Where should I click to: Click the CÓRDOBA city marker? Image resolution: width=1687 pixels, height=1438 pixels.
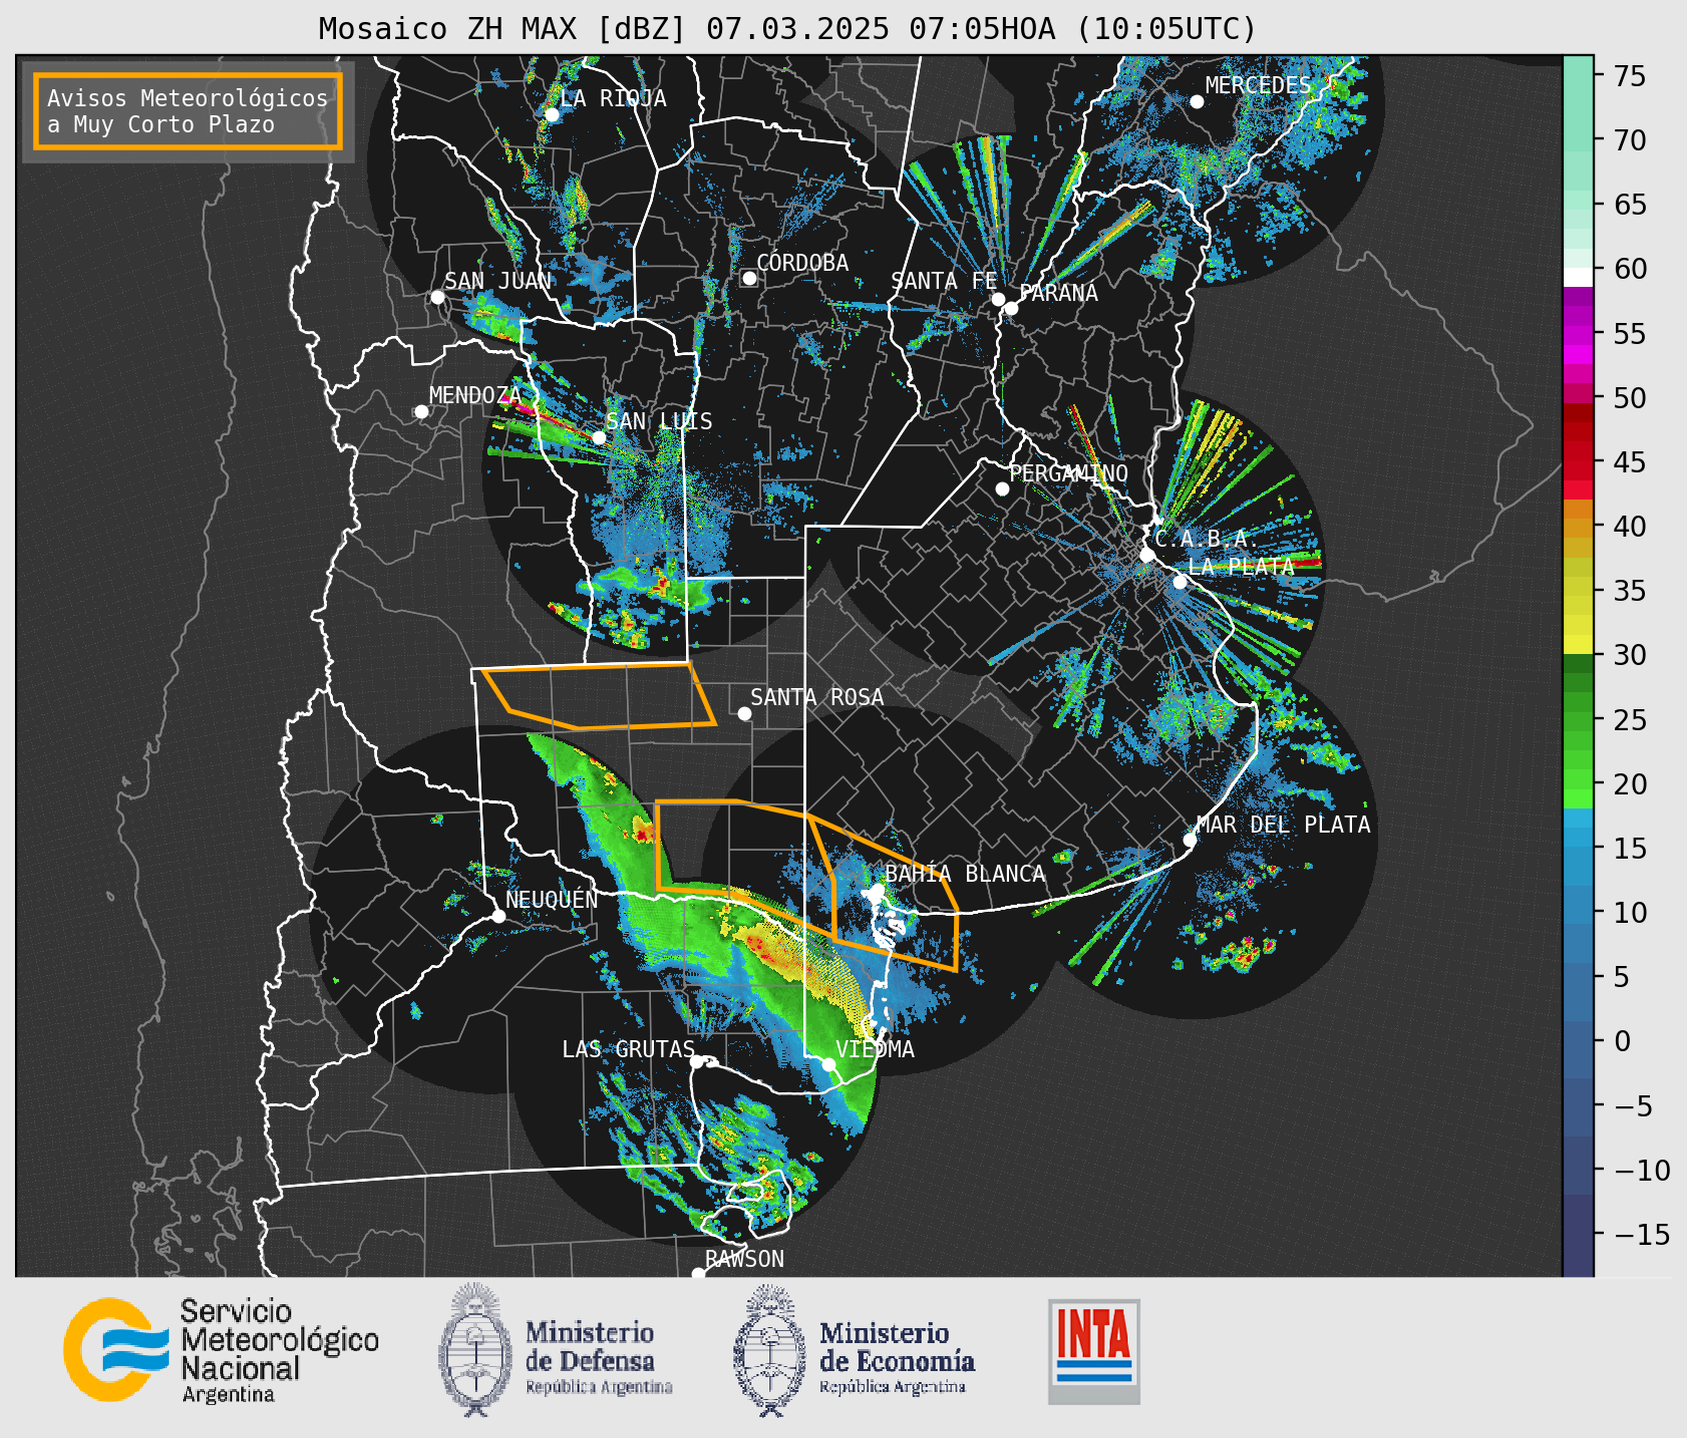point(749,278)
